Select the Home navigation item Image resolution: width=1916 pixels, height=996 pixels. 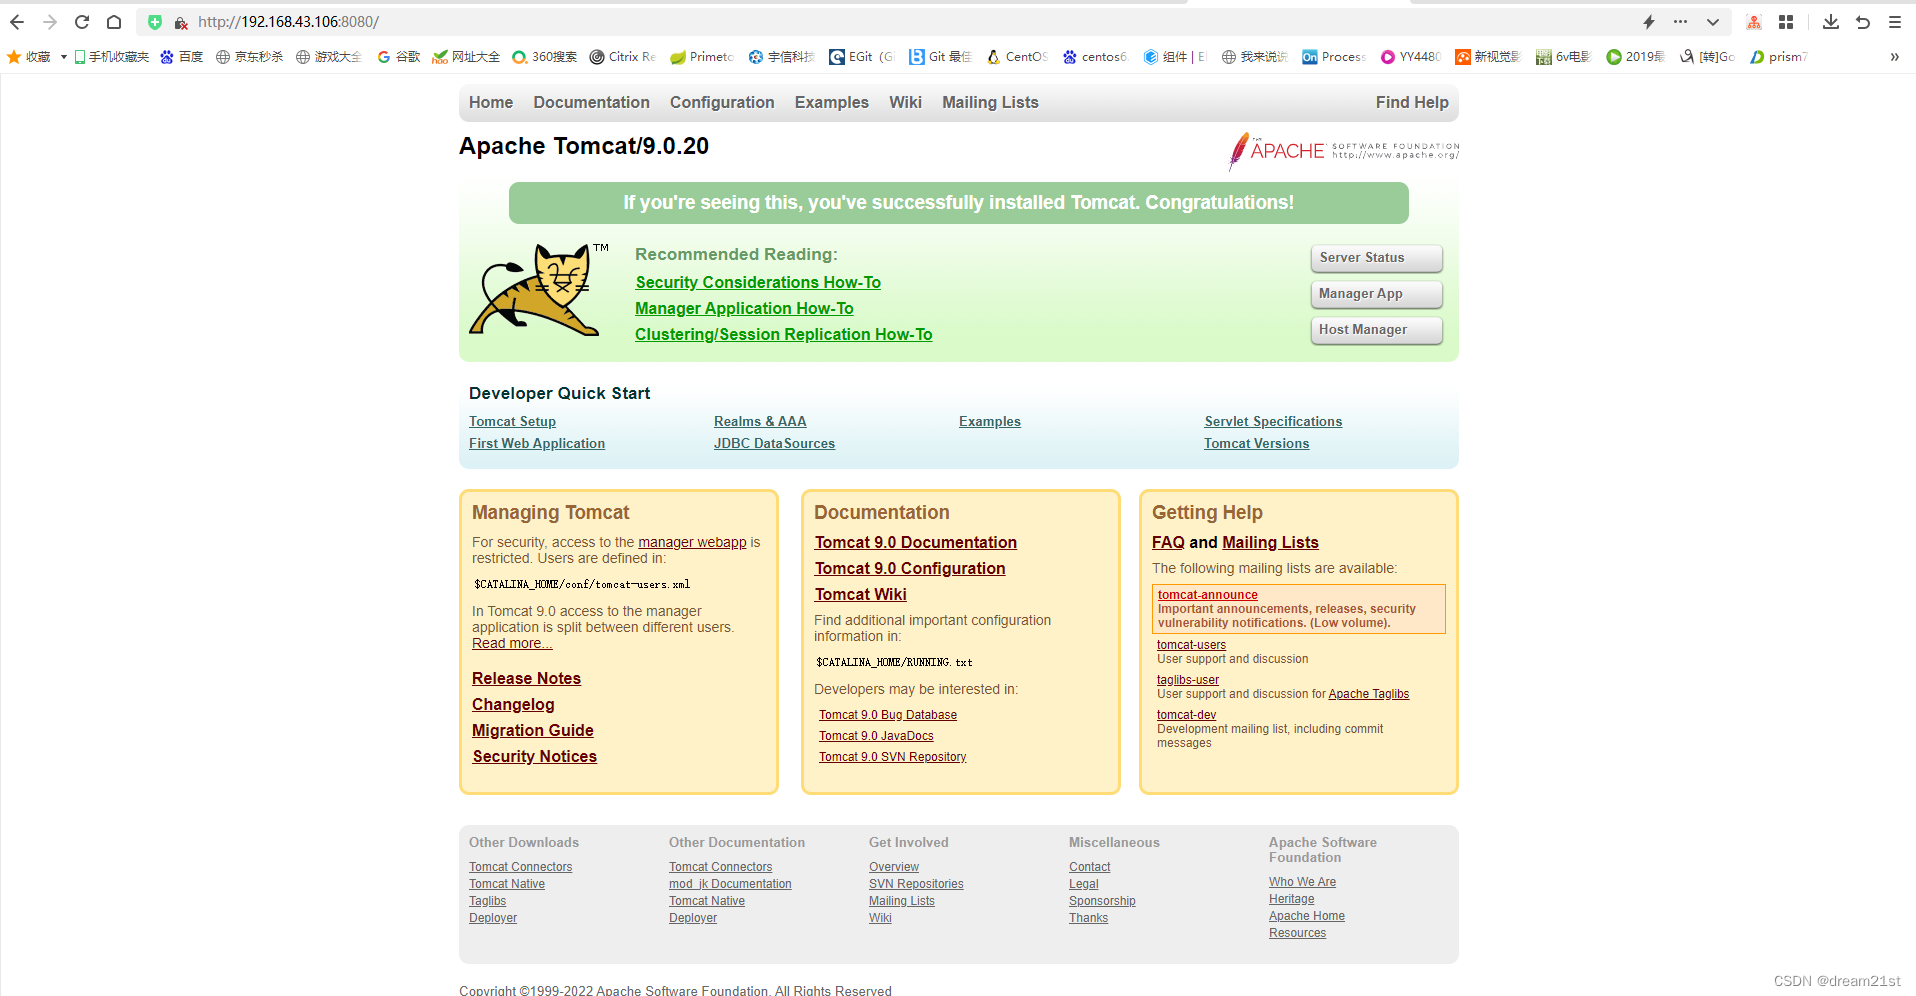(491, 102)
